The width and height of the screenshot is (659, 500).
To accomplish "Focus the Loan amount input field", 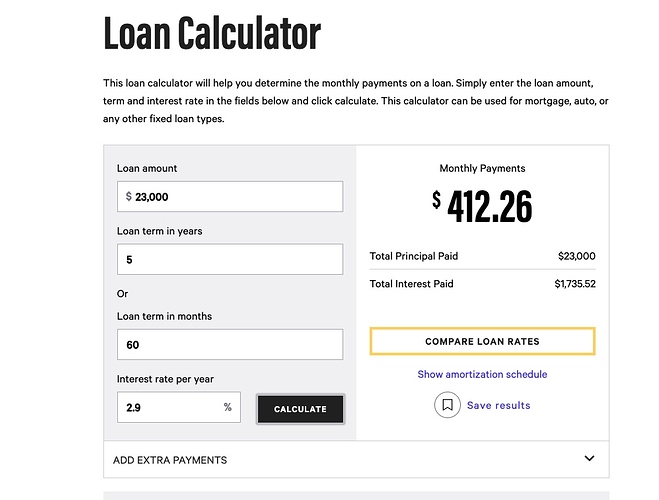I will [230, 197].
